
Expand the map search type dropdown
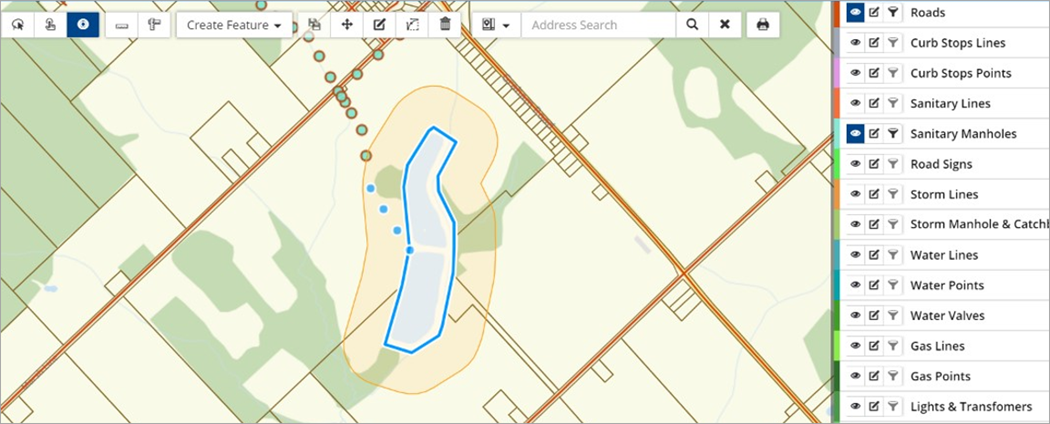[496, 25]
